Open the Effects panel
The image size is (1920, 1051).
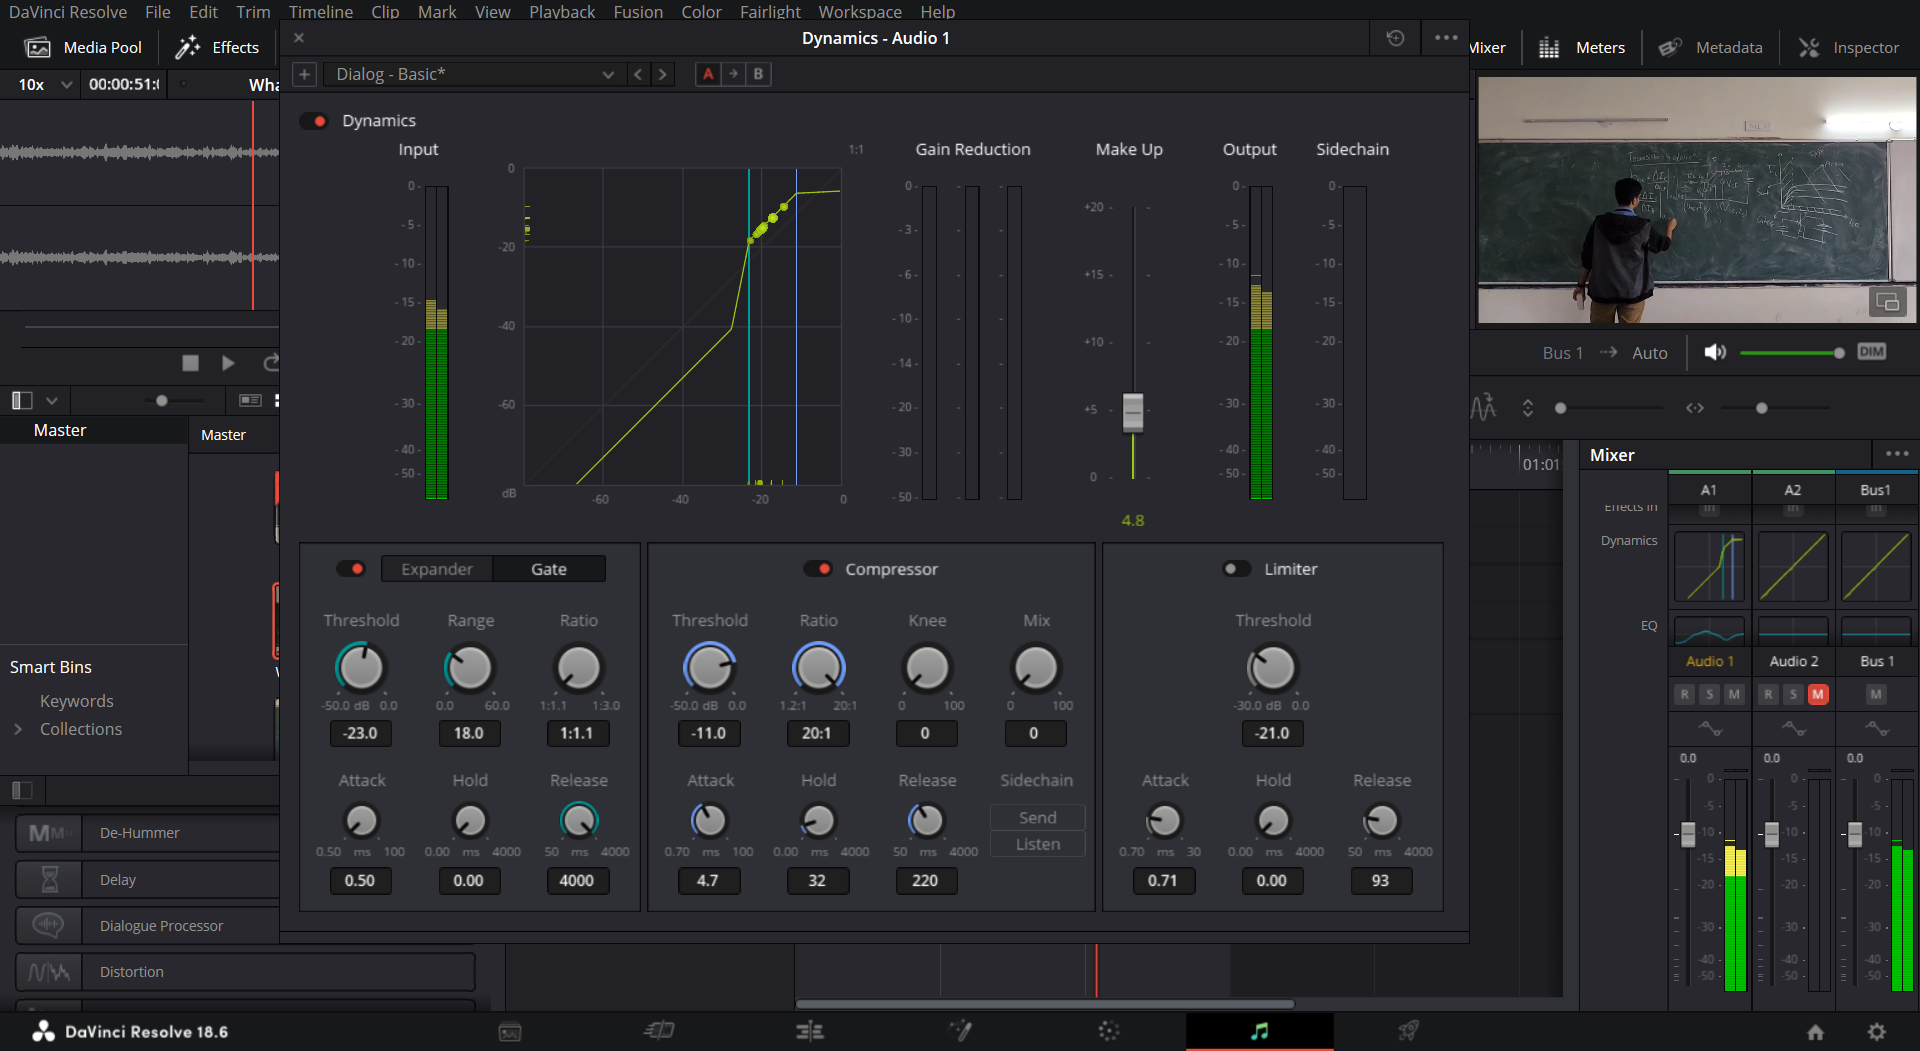click(x=217, y=47)
